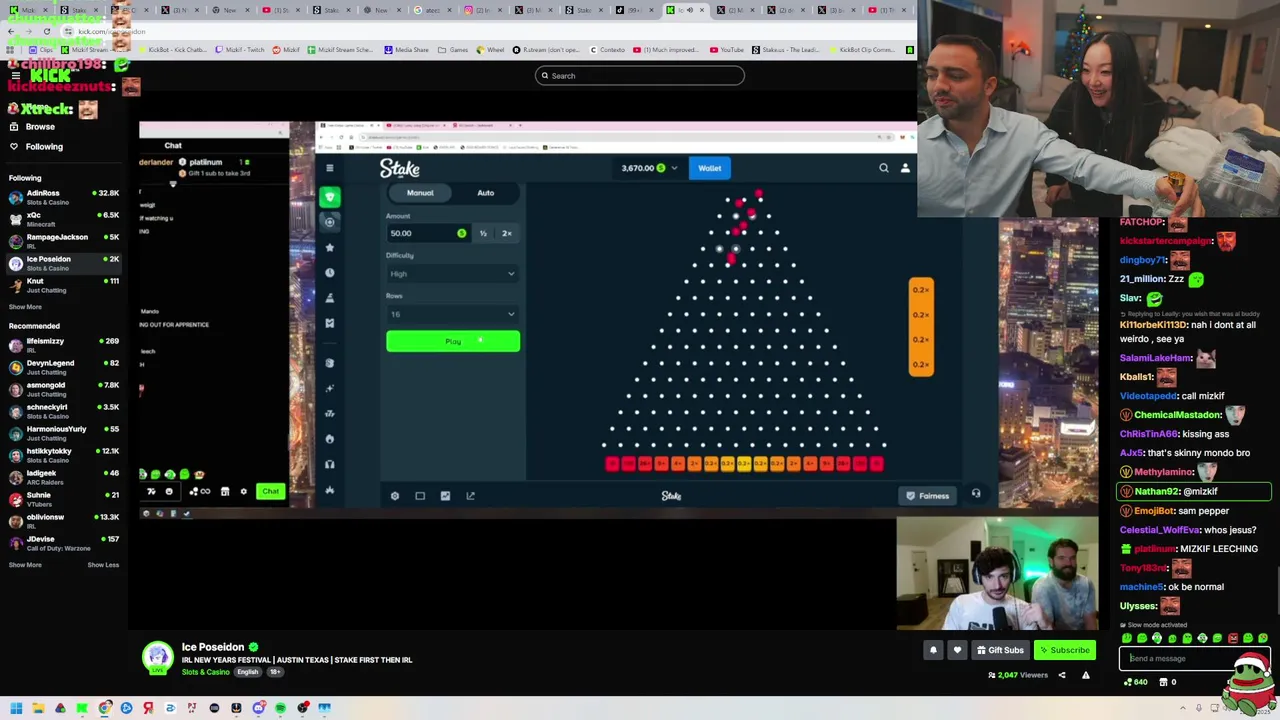Click the report warning triangle icon
This screenshot has height=720, width=1280.
tap(1085, 675)
